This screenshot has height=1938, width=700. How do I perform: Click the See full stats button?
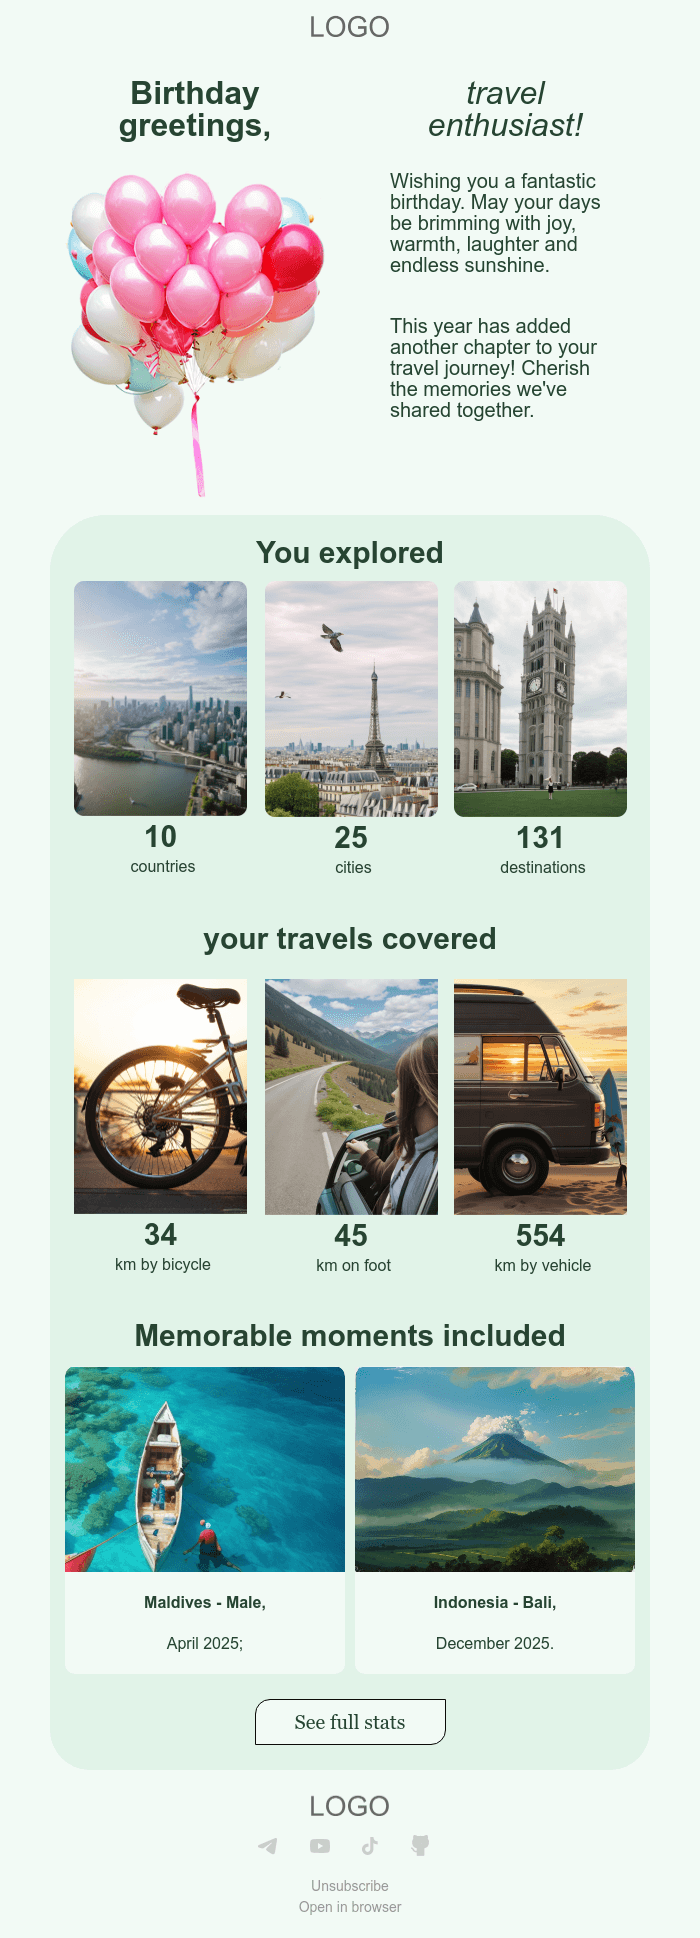pos(350,1722)
